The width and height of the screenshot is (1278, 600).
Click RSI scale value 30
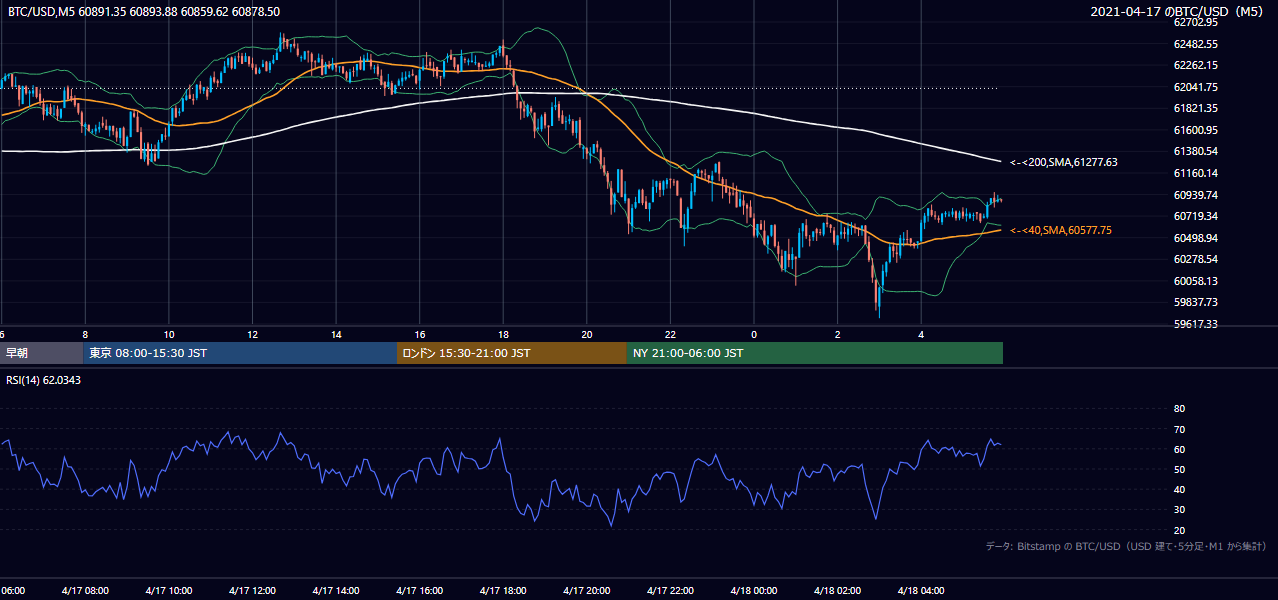point(1179,509)
